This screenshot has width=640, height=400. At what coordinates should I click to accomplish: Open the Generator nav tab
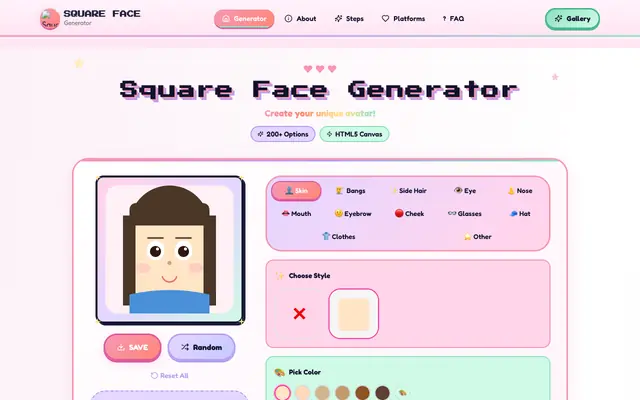tap(244, 19)
